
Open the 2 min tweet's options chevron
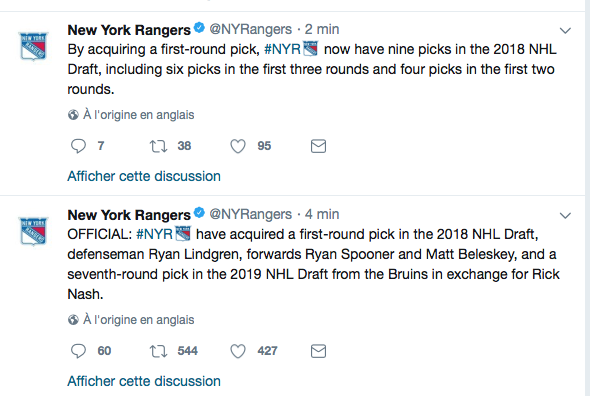pos(565,30)
